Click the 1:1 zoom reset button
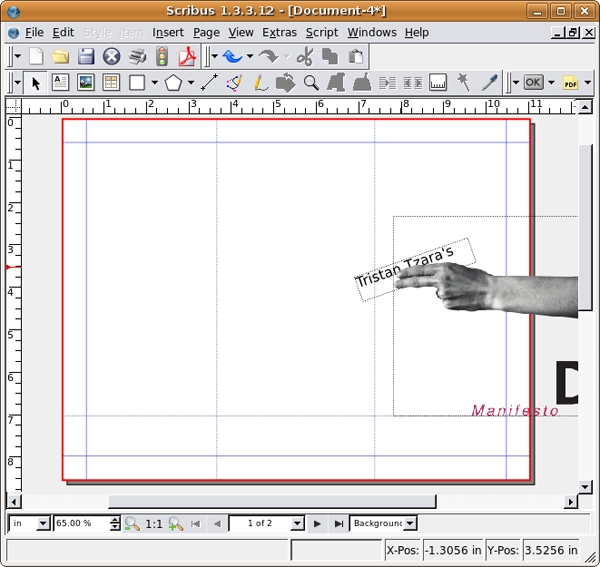This screenshot has height=567, width=600. pyautogui.click(x=154, y=523)
